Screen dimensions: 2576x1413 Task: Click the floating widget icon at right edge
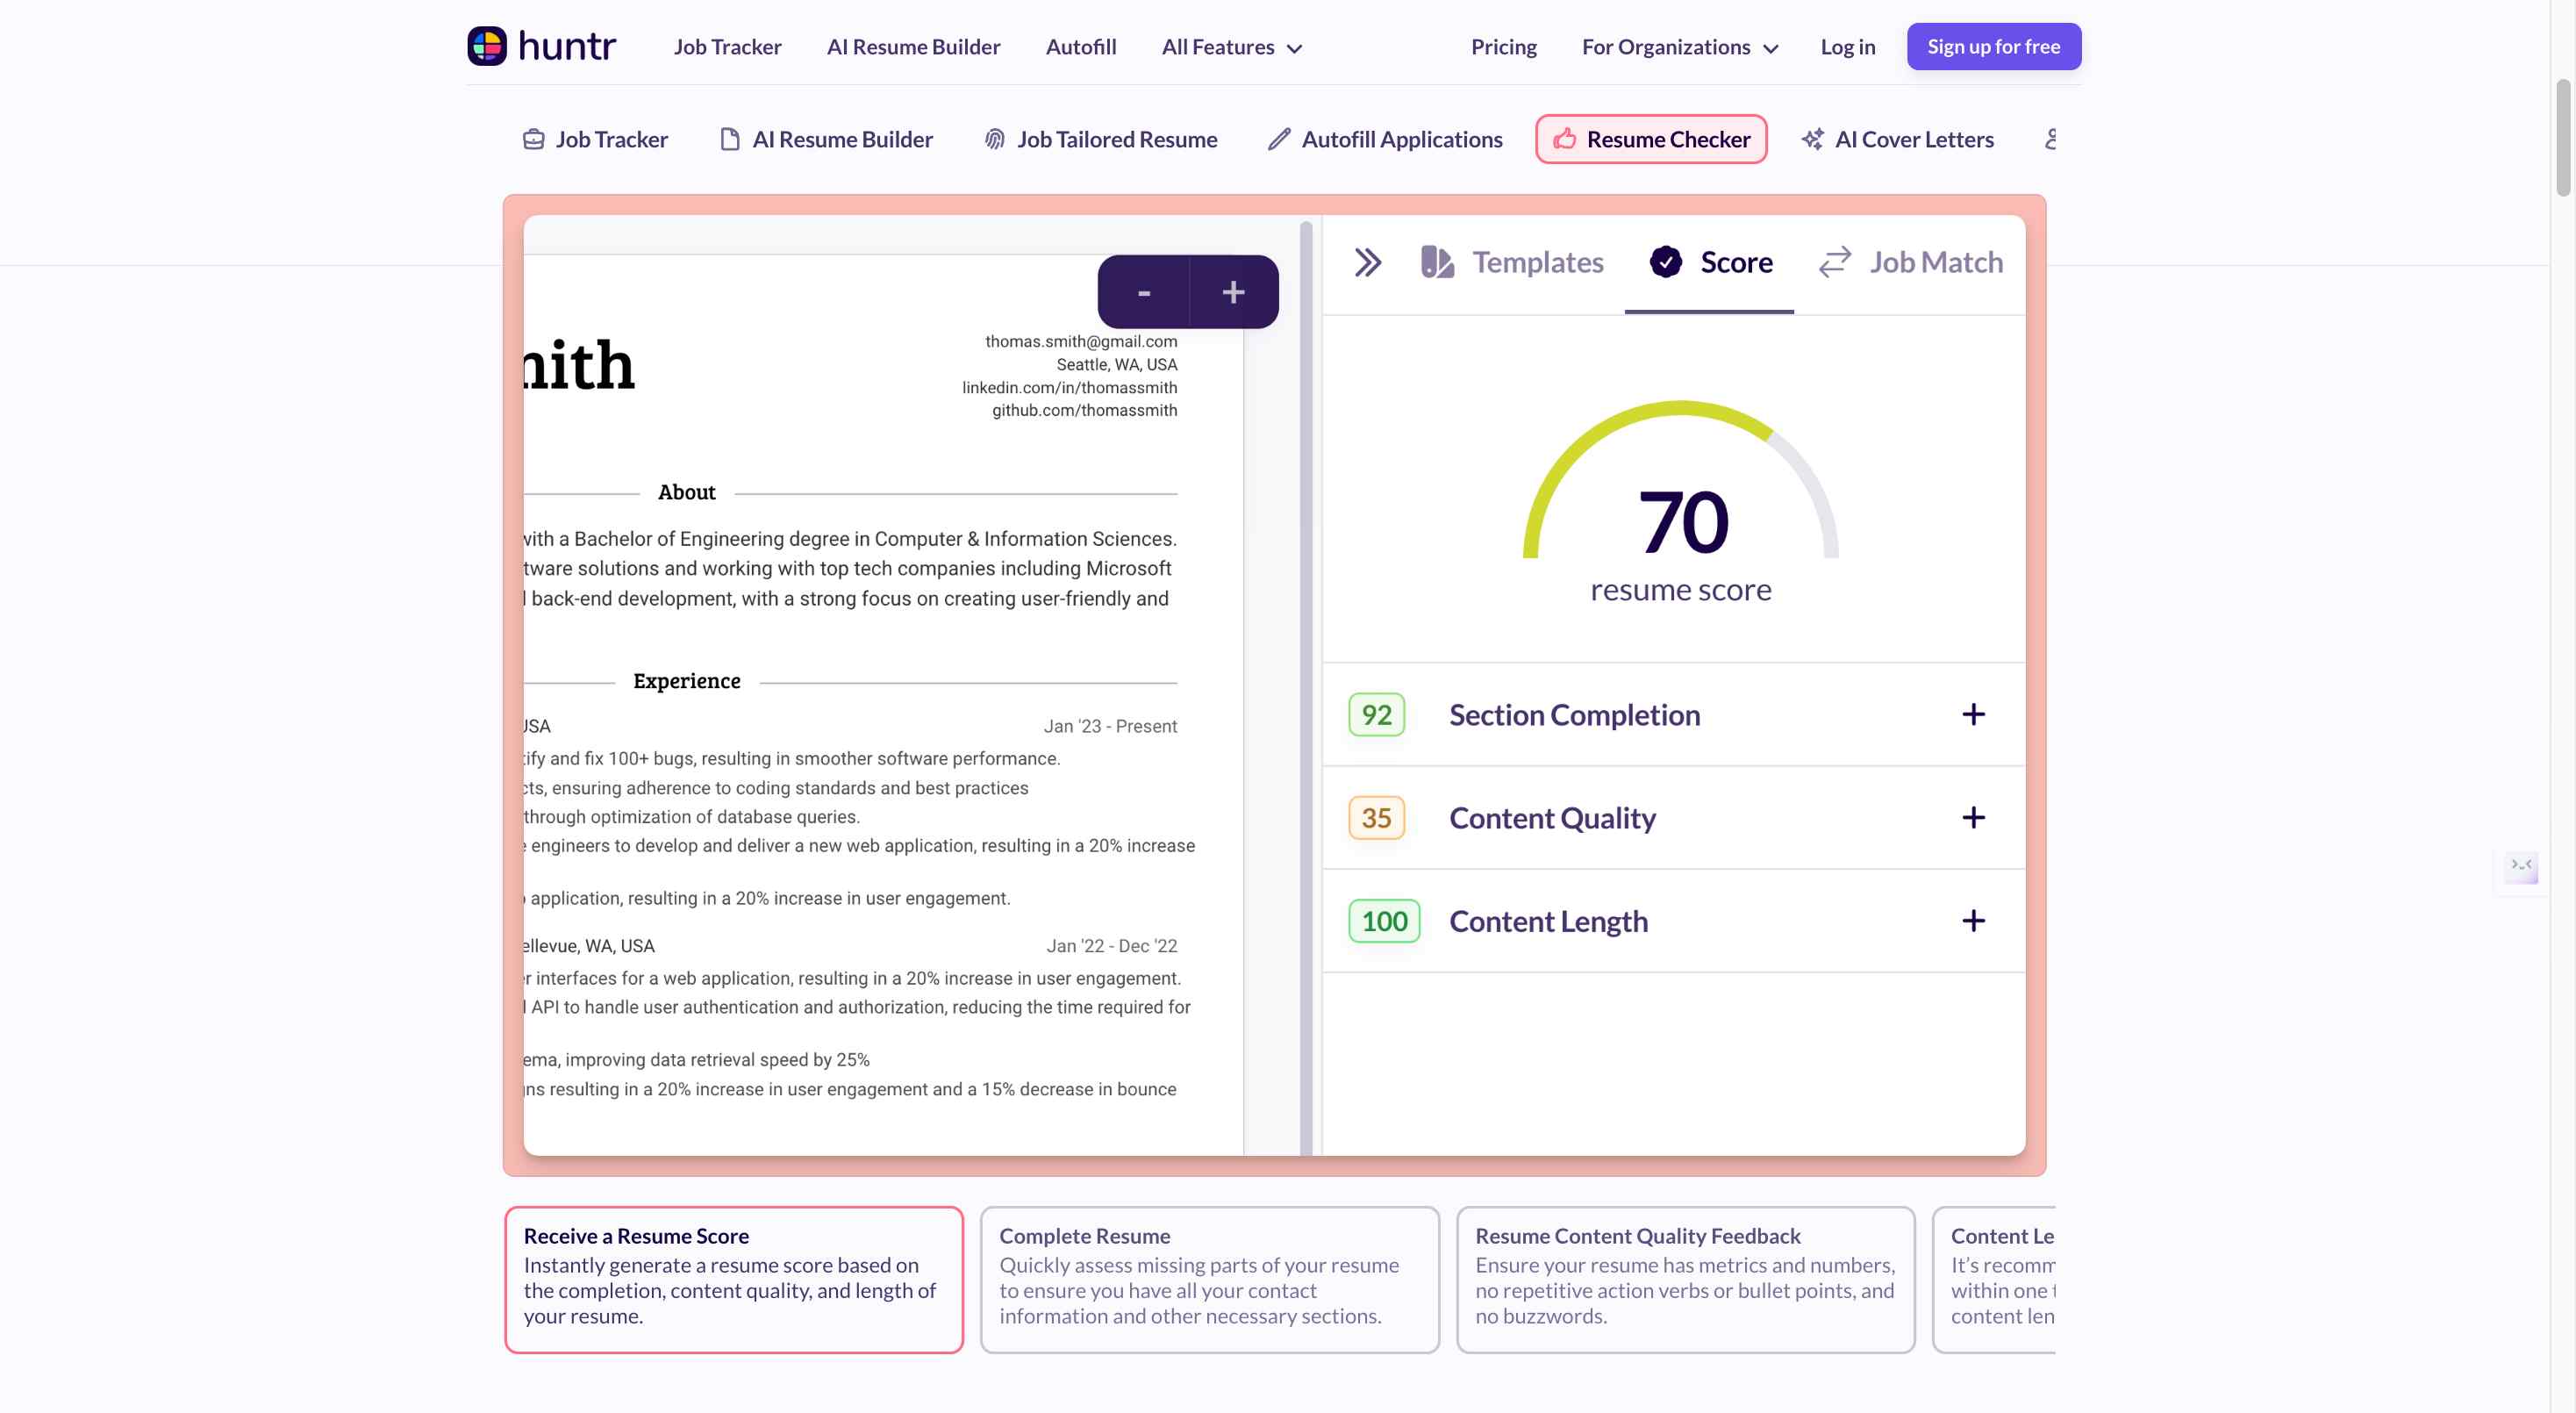tap(2520, 866)
